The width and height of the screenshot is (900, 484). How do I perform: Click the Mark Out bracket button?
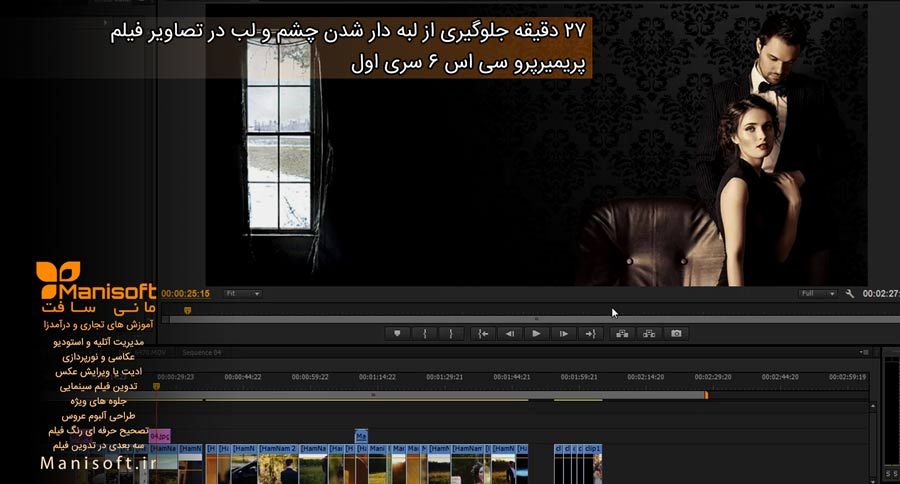click(451, 334)
